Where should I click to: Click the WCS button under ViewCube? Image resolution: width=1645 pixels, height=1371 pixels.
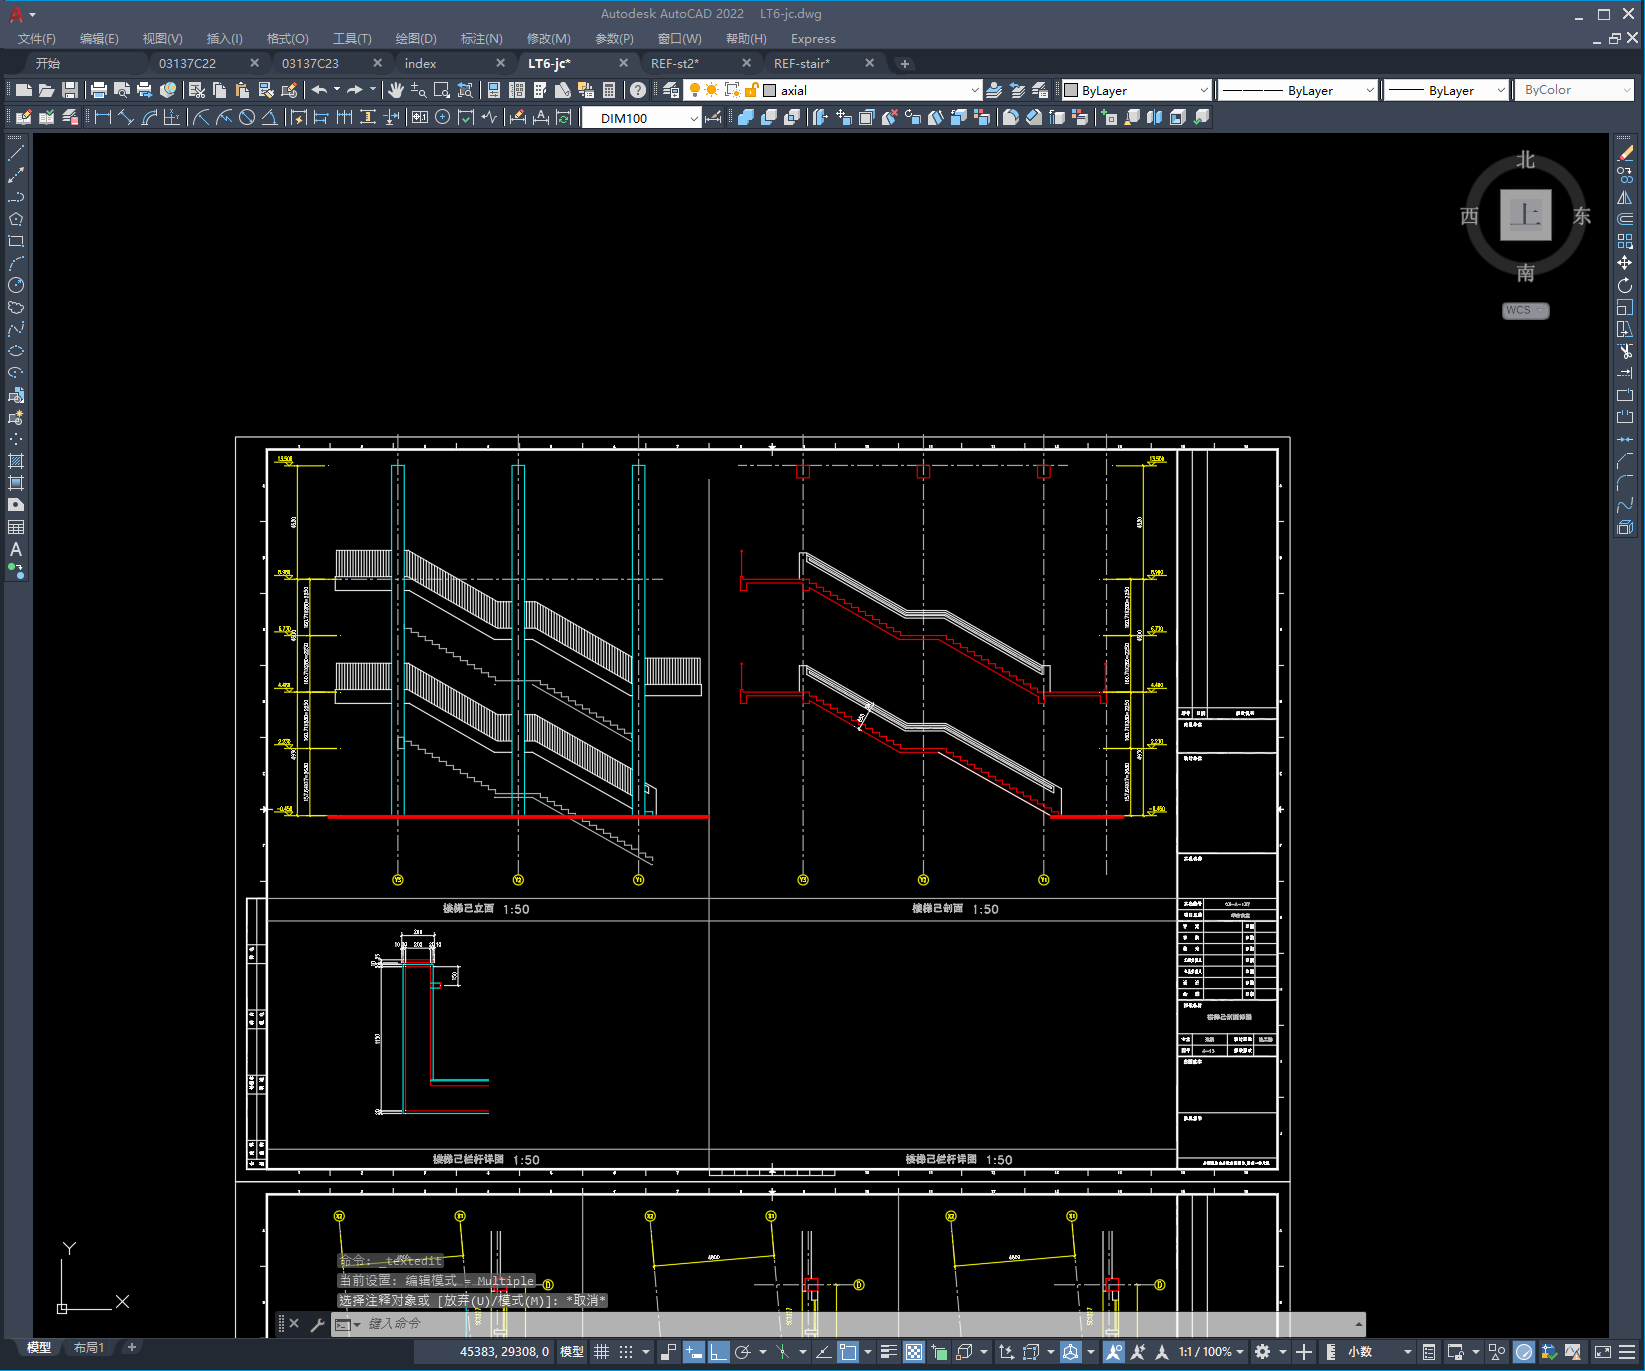(1525, 310)
